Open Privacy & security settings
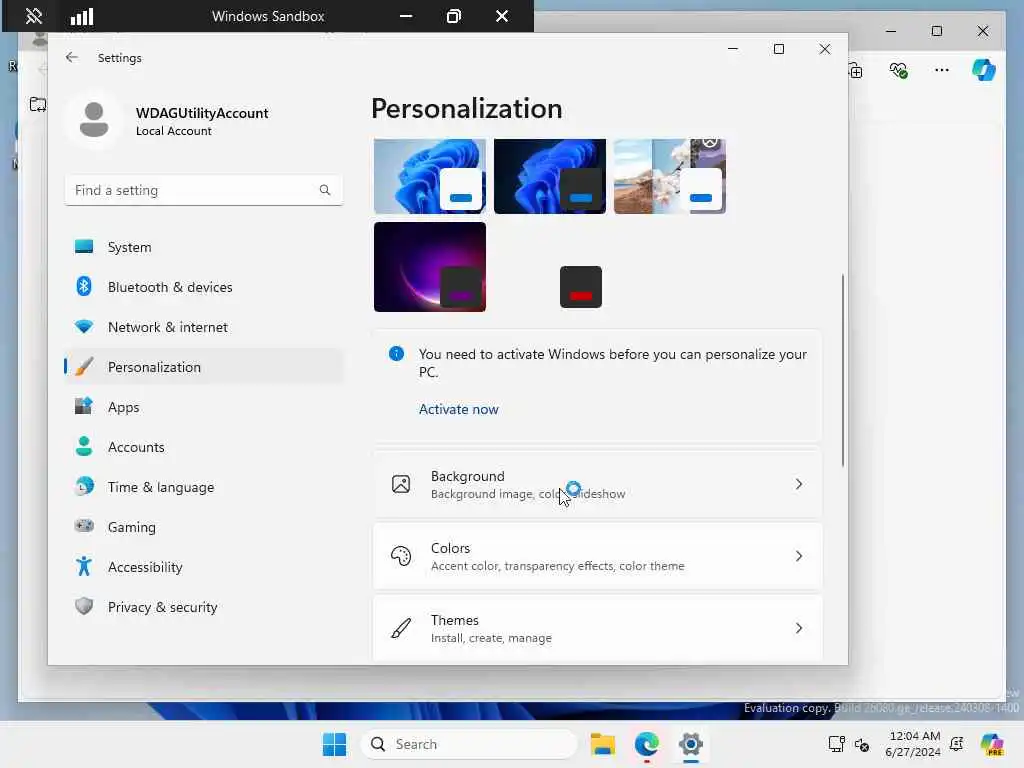The image size is (1024, 768). tap(204, 607)
